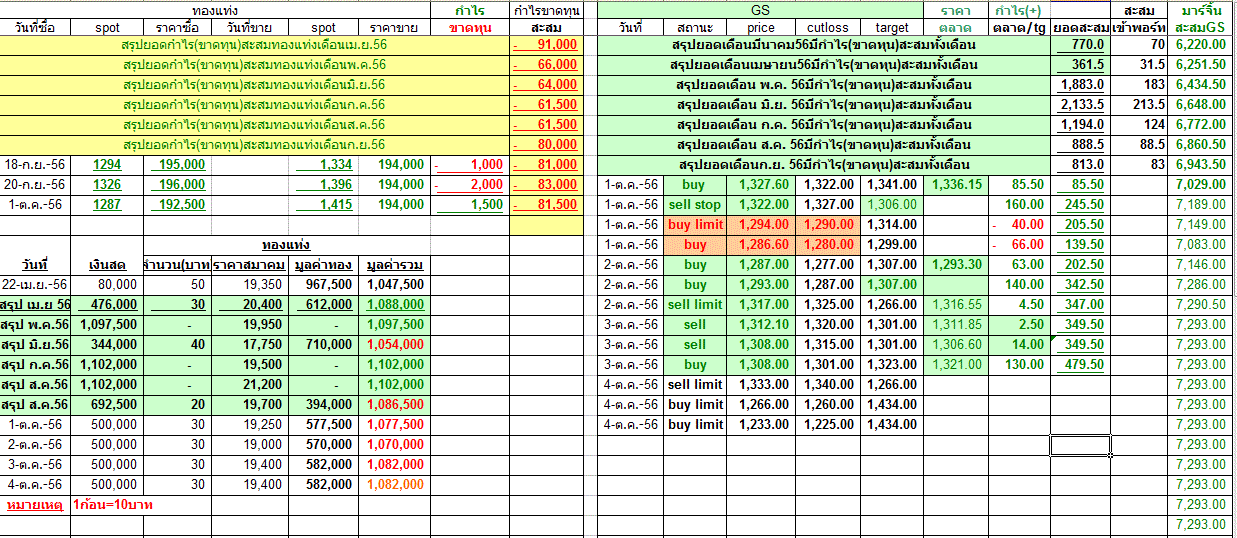Select the total value '1,088,000'
The image size is (1237, 538).
pos(395,304)
